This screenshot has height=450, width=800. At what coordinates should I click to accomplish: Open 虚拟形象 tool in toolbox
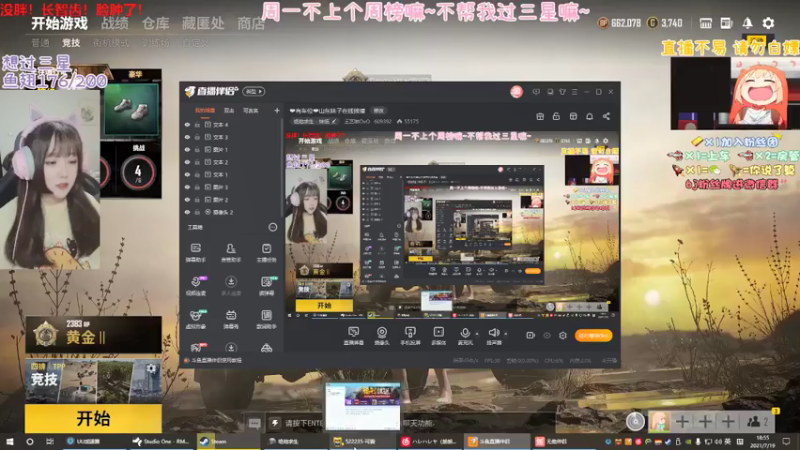pos(195,319)
